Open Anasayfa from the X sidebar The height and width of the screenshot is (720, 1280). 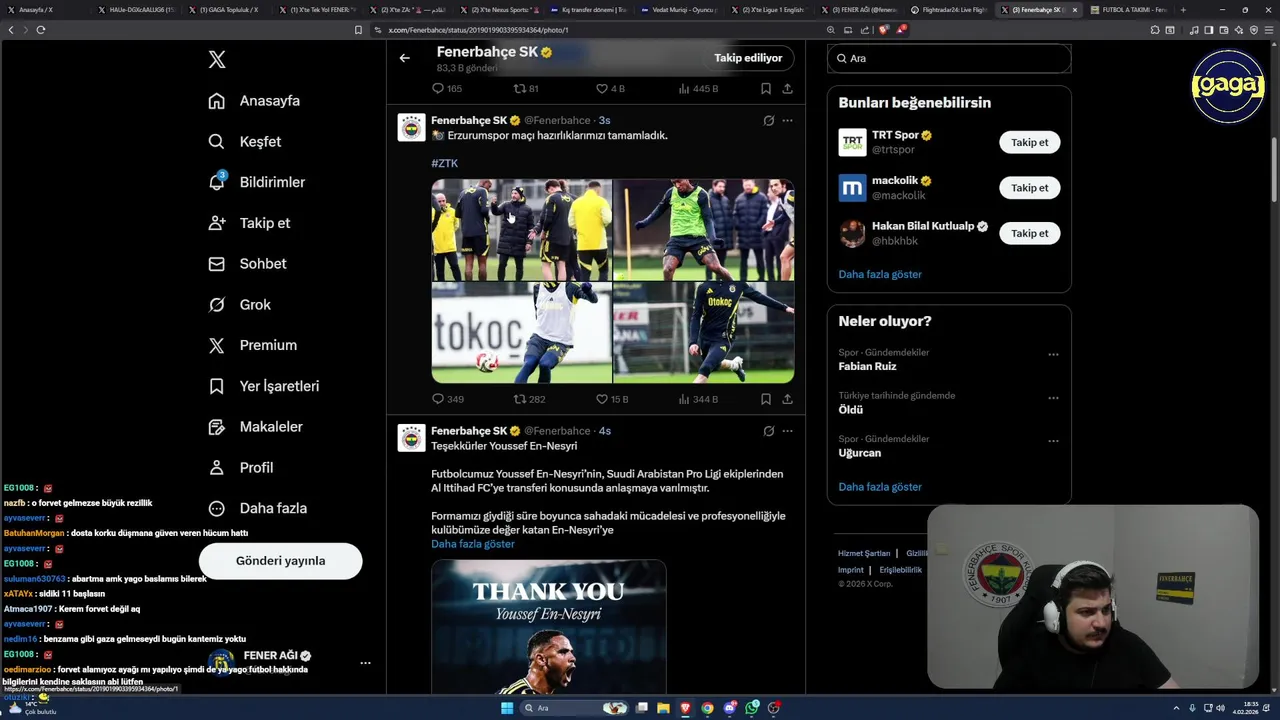pyautogui.click(x=254, y=101)
